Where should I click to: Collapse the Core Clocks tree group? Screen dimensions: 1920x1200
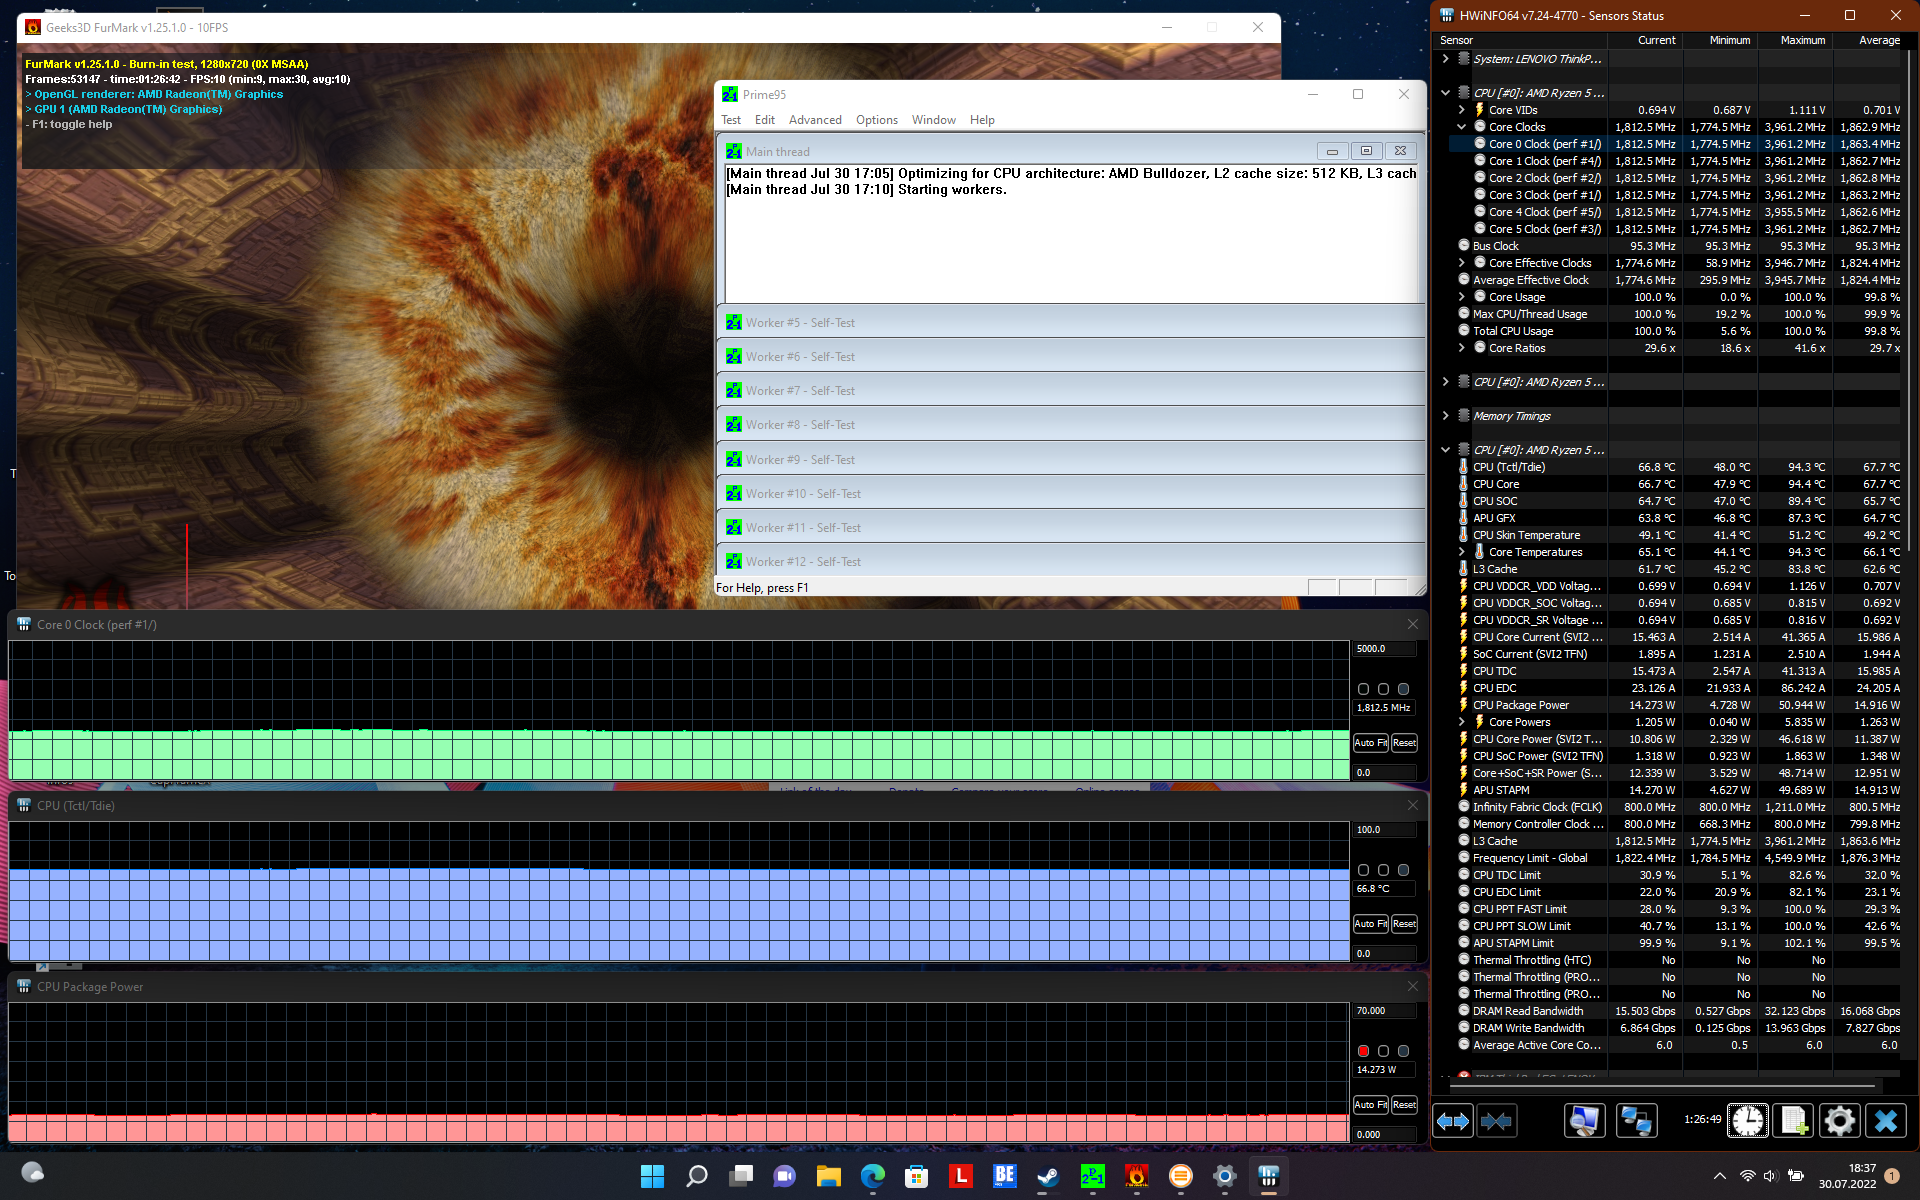(x=1461, y=127)
